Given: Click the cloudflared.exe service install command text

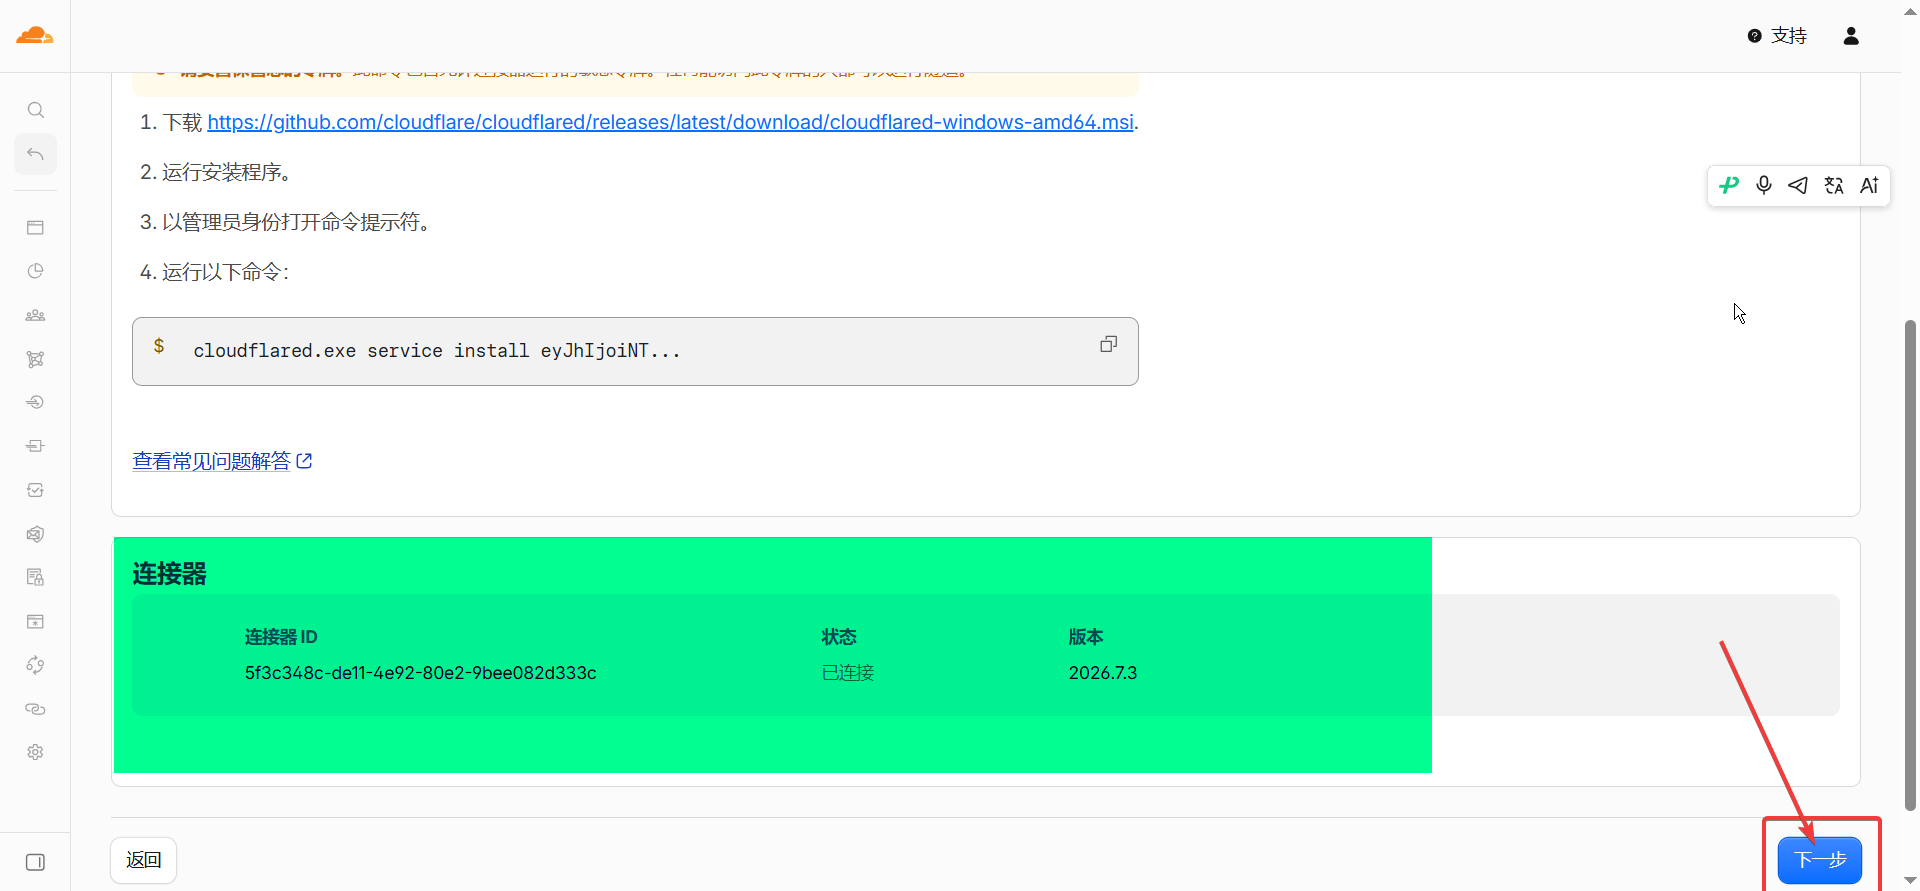Looking at the screenshot, I should click(437, 351).
